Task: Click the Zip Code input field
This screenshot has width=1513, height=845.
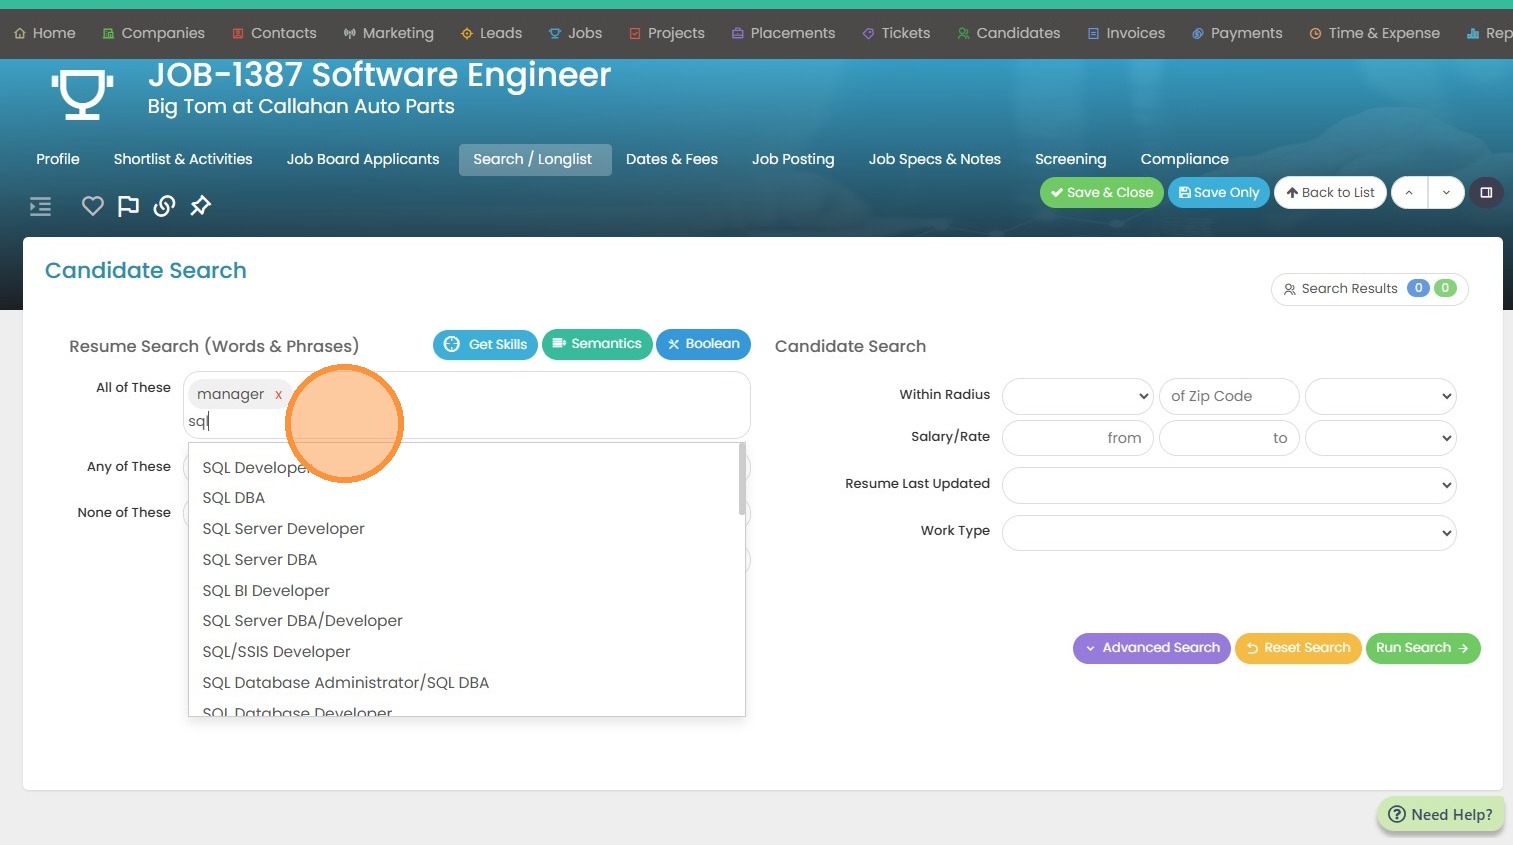Action: tap(1228, 396)
